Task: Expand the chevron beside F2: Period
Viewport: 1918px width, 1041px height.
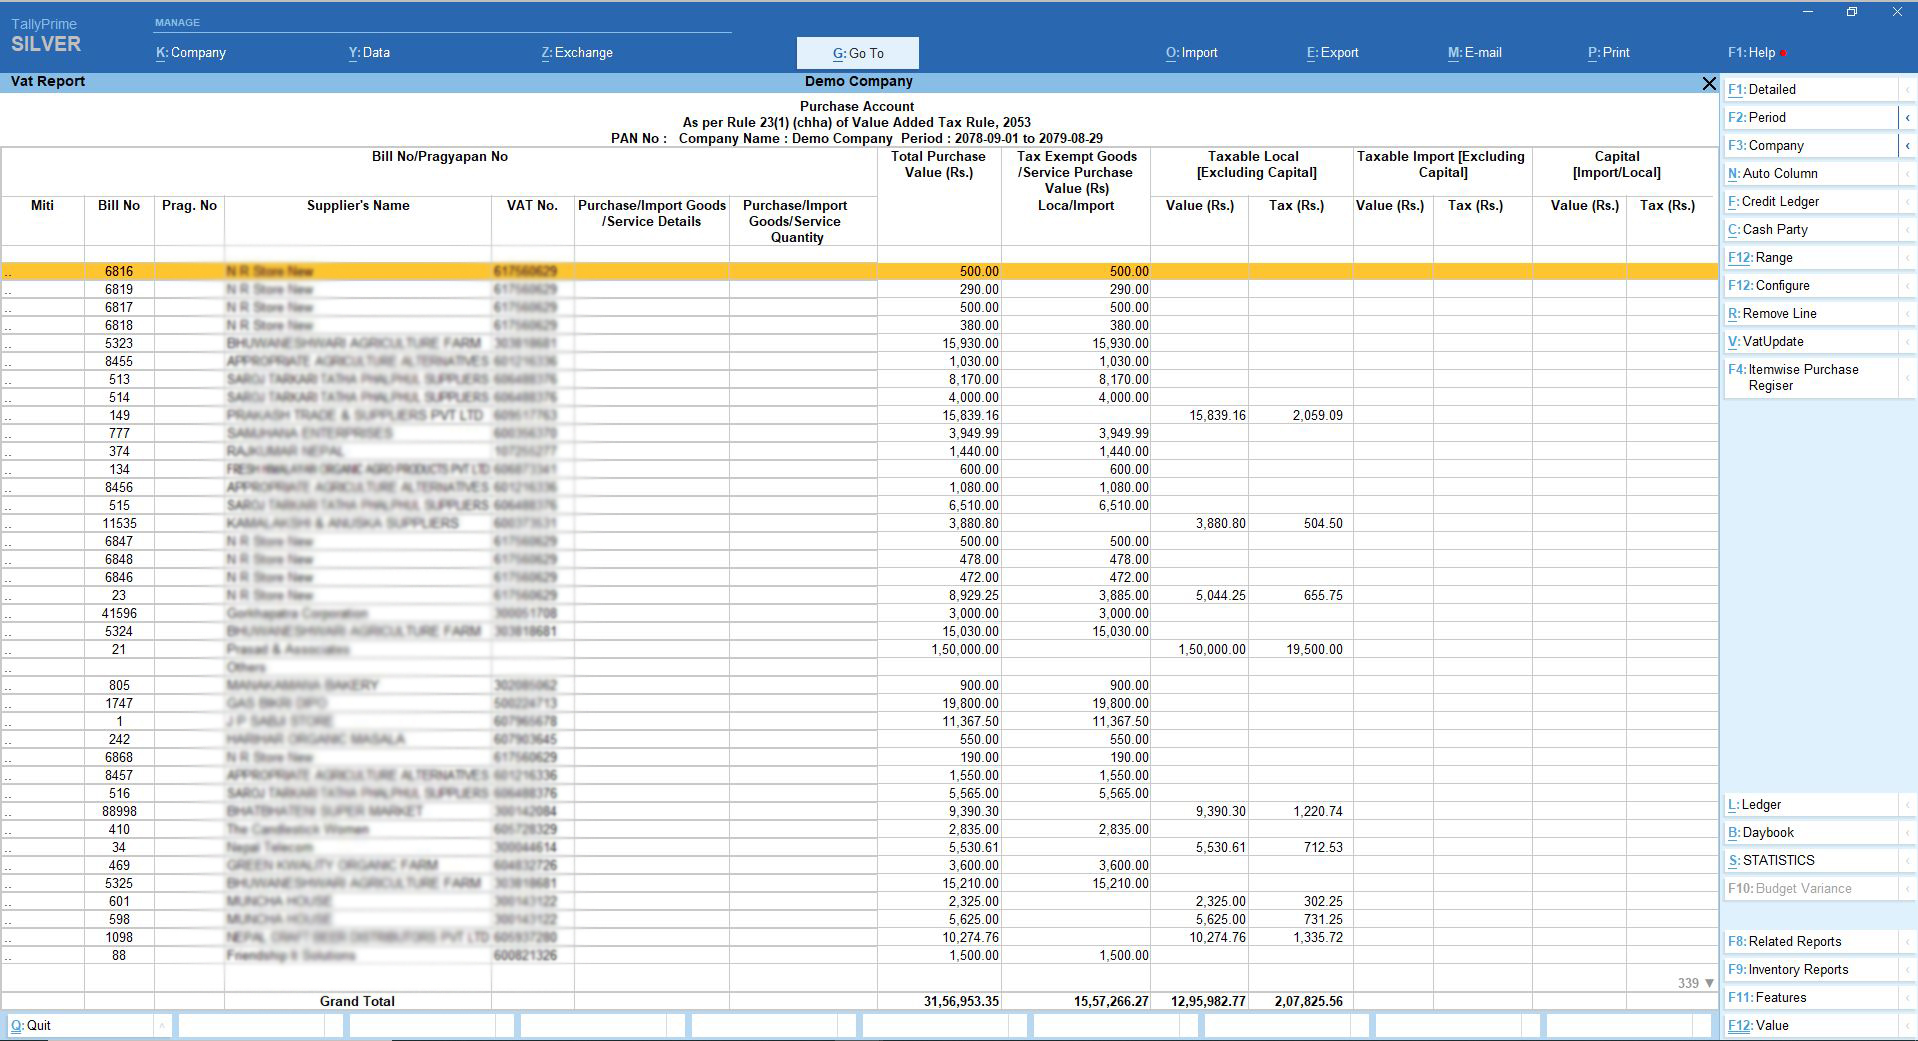Action: point(1907,117)
